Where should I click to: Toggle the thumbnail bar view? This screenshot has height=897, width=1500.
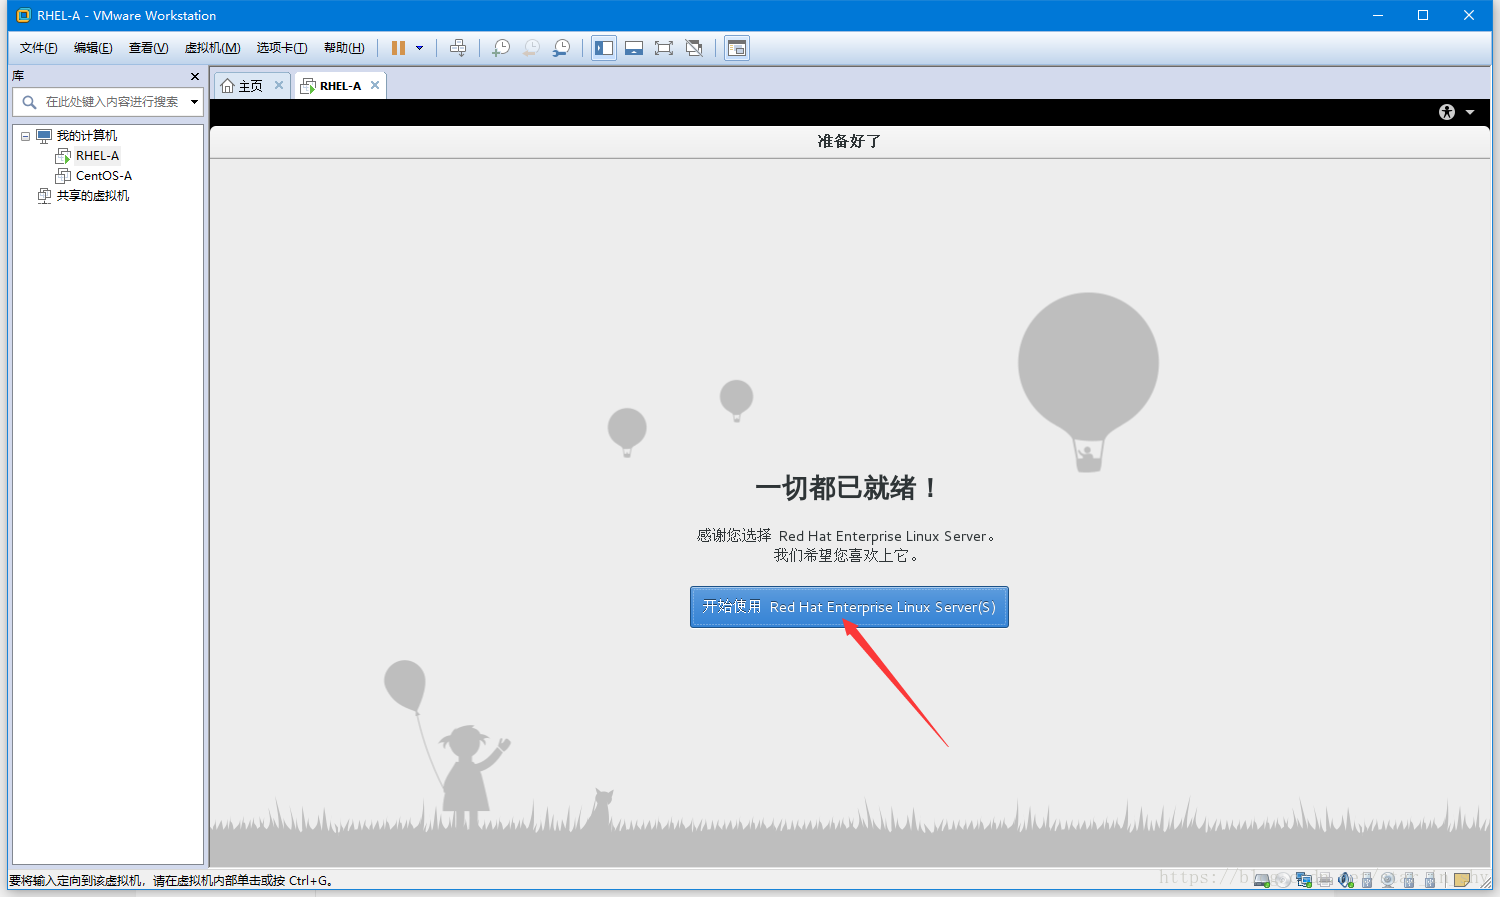pos(634,48)
